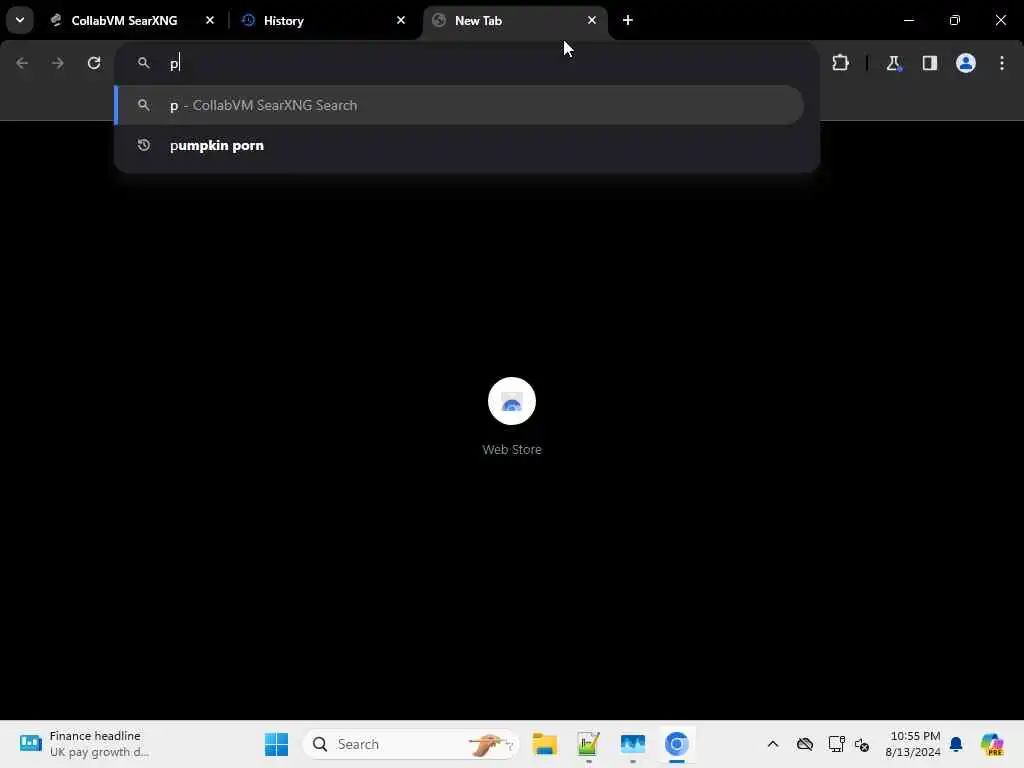1024x768 pixels.
Task: Close the browser window
Action: click(x=1000, y=20)
